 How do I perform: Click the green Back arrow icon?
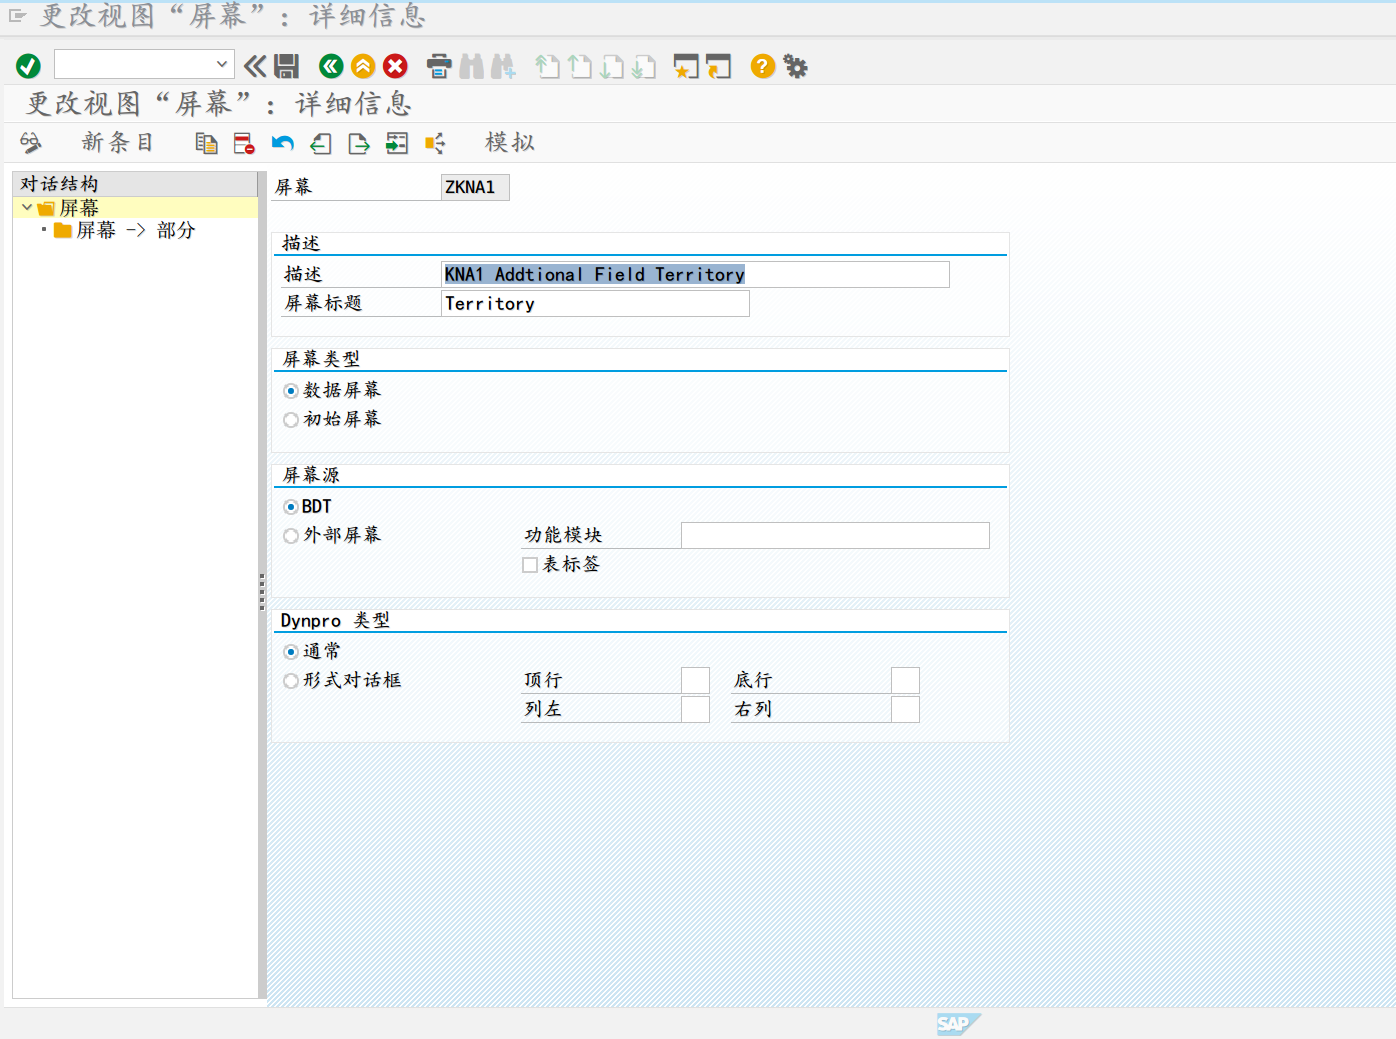pyautogui.click(x=331, y=66)
